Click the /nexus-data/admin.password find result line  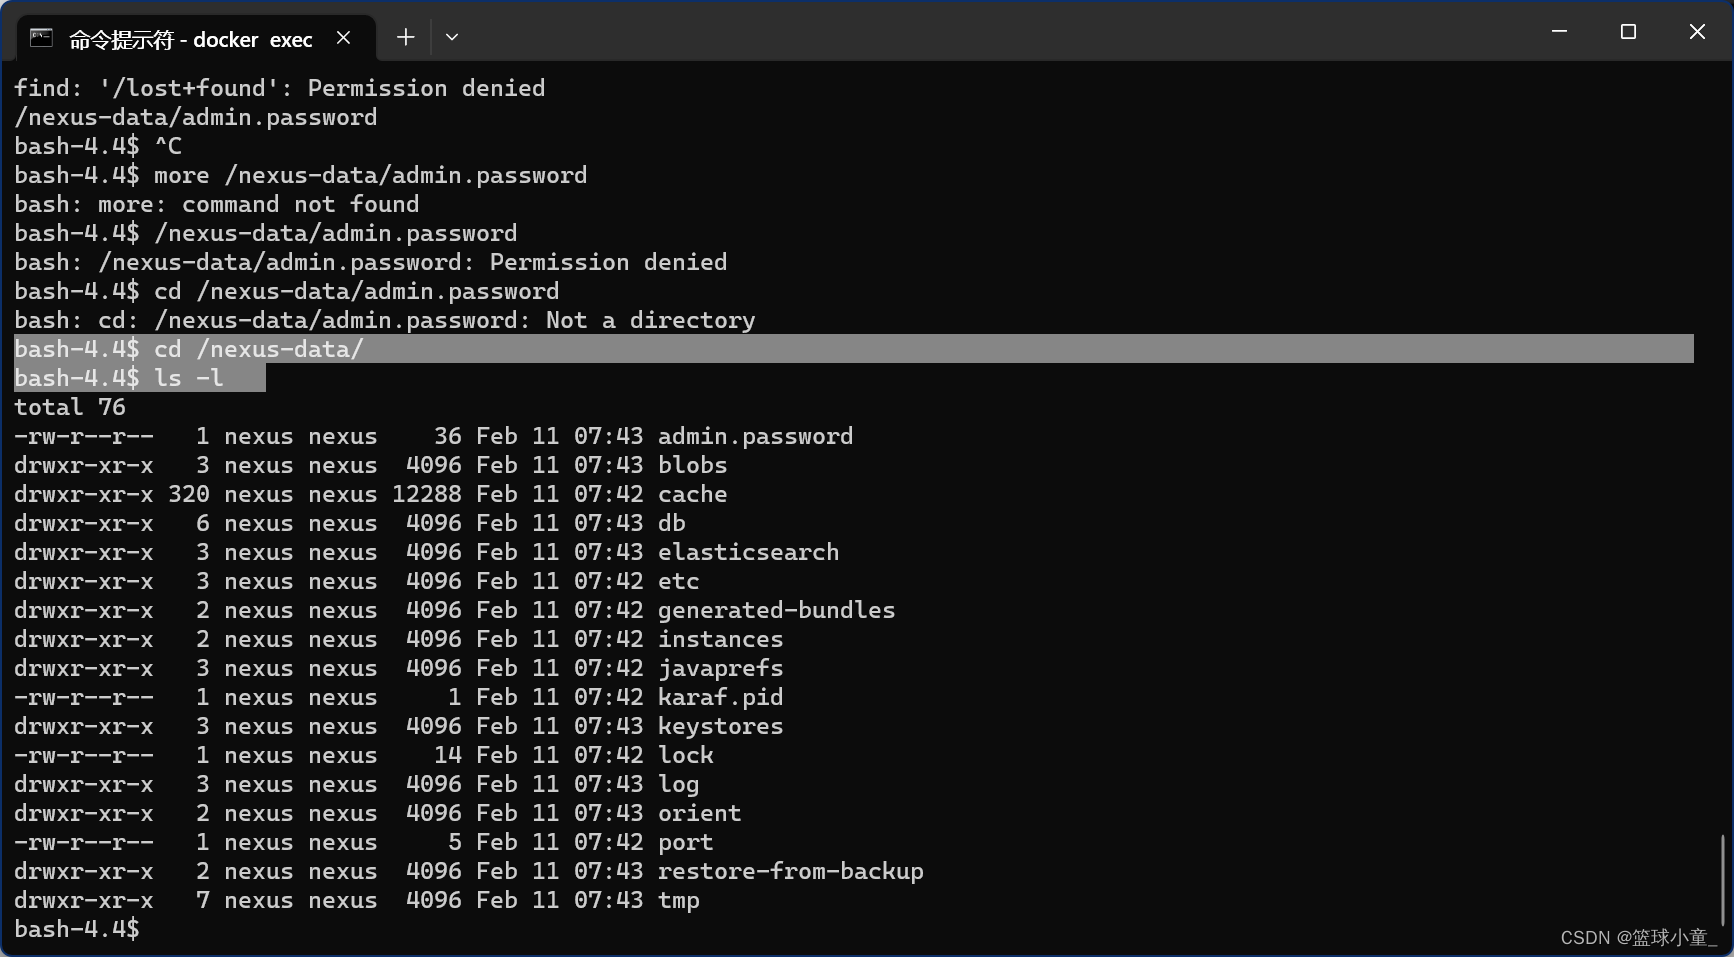[195, 117]
